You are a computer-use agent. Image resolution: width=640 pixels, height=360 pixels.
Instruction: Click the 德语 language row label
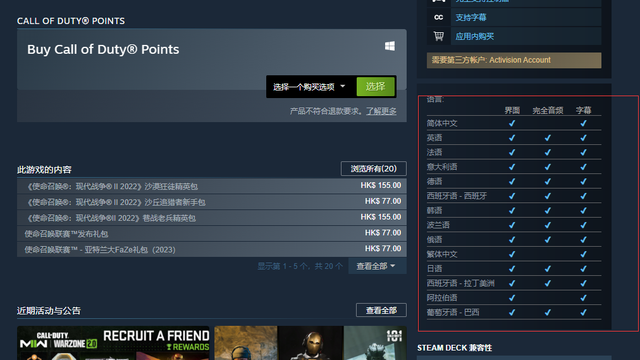[434, 181]
